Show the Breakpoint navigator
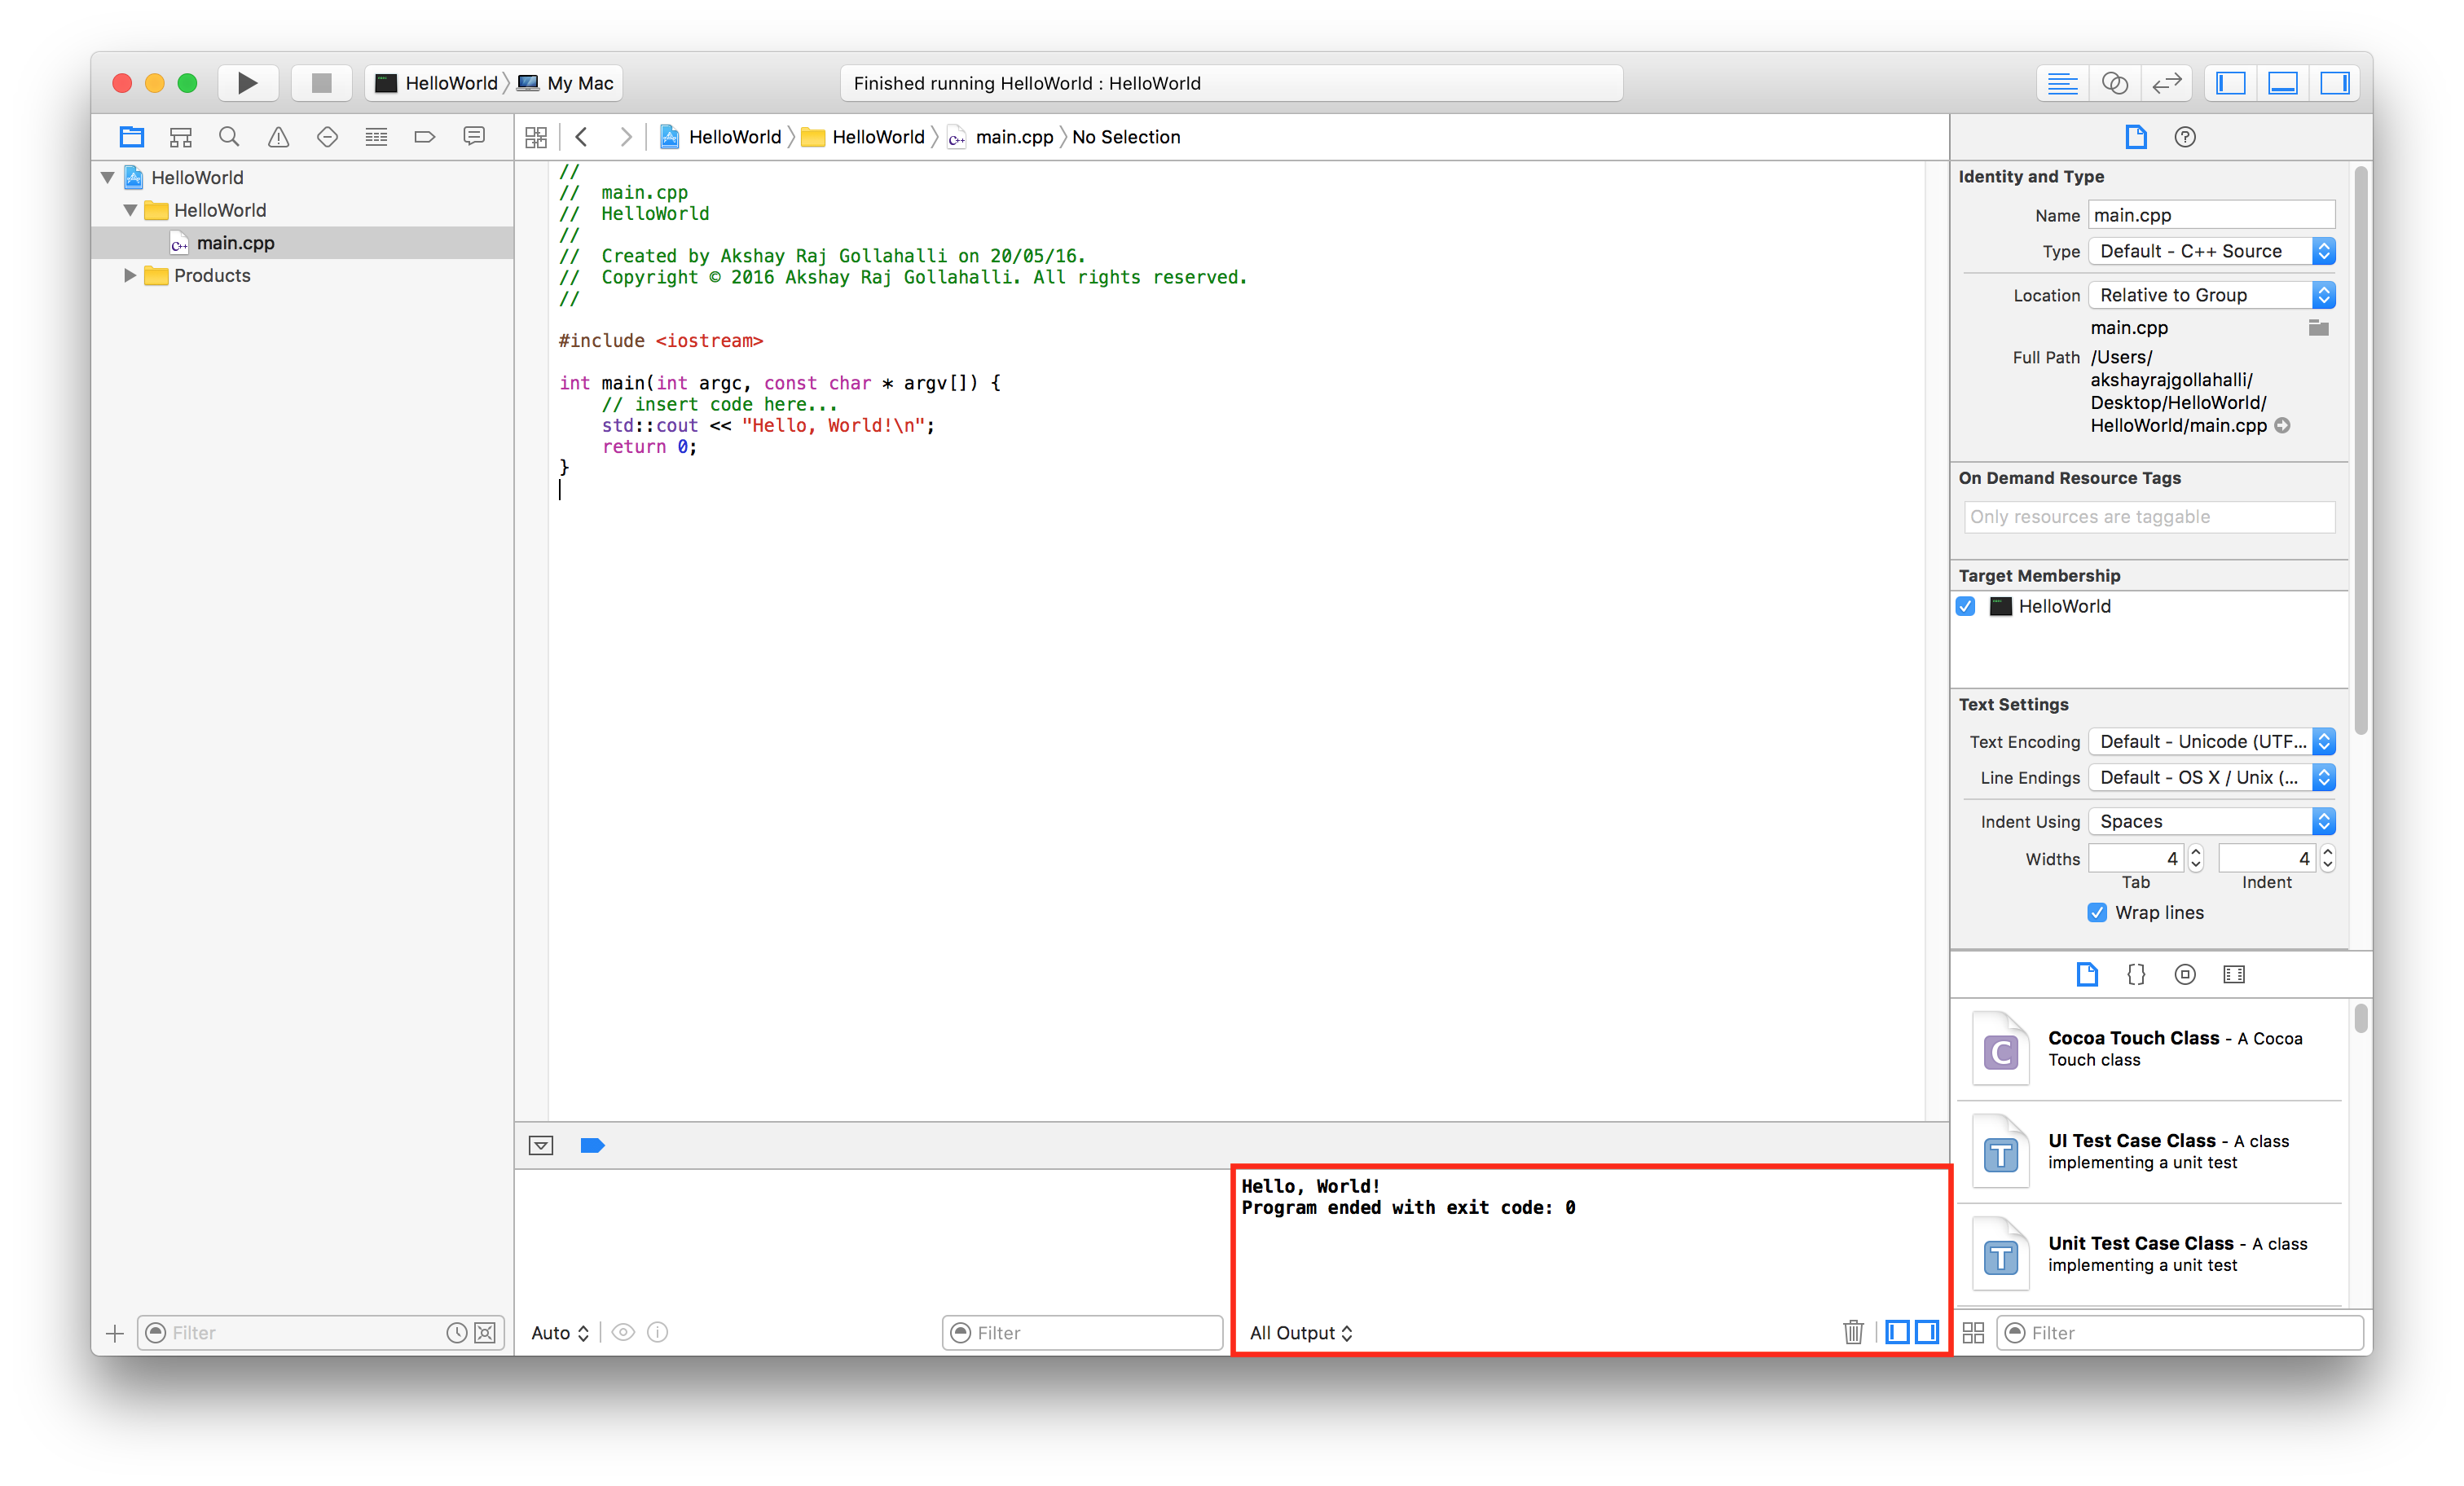Image resolution: width=2464 pixels, height=1486 pixels. [x=424, y=137]
